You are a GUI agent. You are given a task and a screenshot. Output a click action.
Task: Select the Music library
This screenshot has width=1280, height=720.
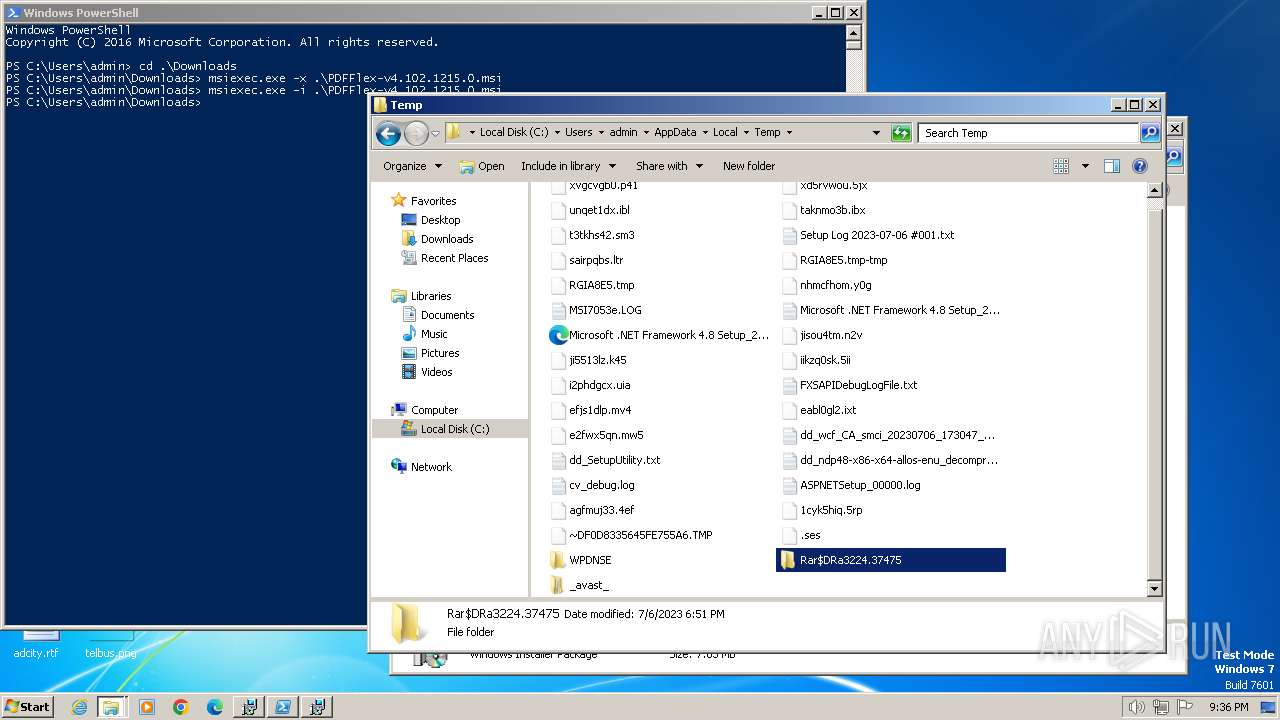[434, 333]
